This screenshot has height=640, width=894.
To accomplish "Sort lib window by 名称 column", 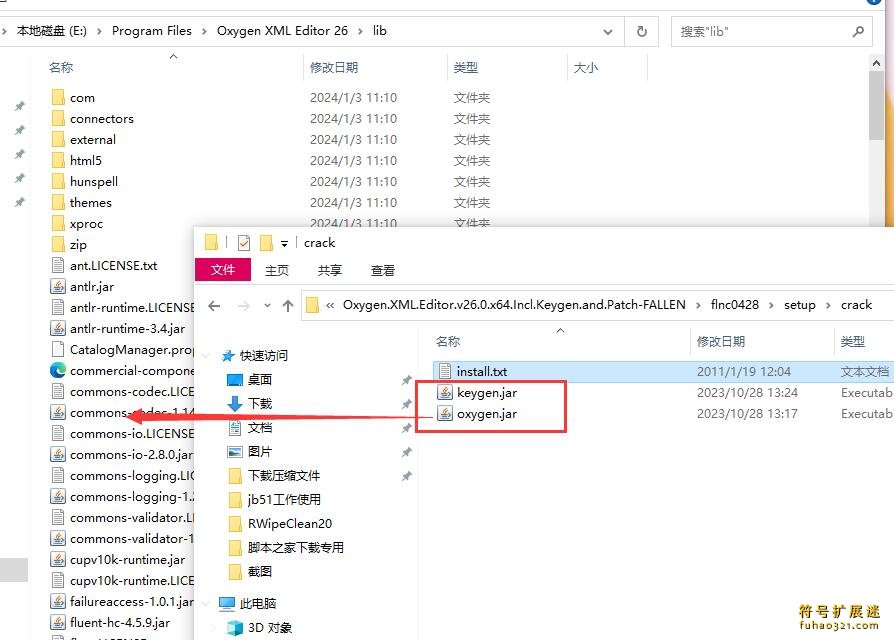I will point(60,67).
